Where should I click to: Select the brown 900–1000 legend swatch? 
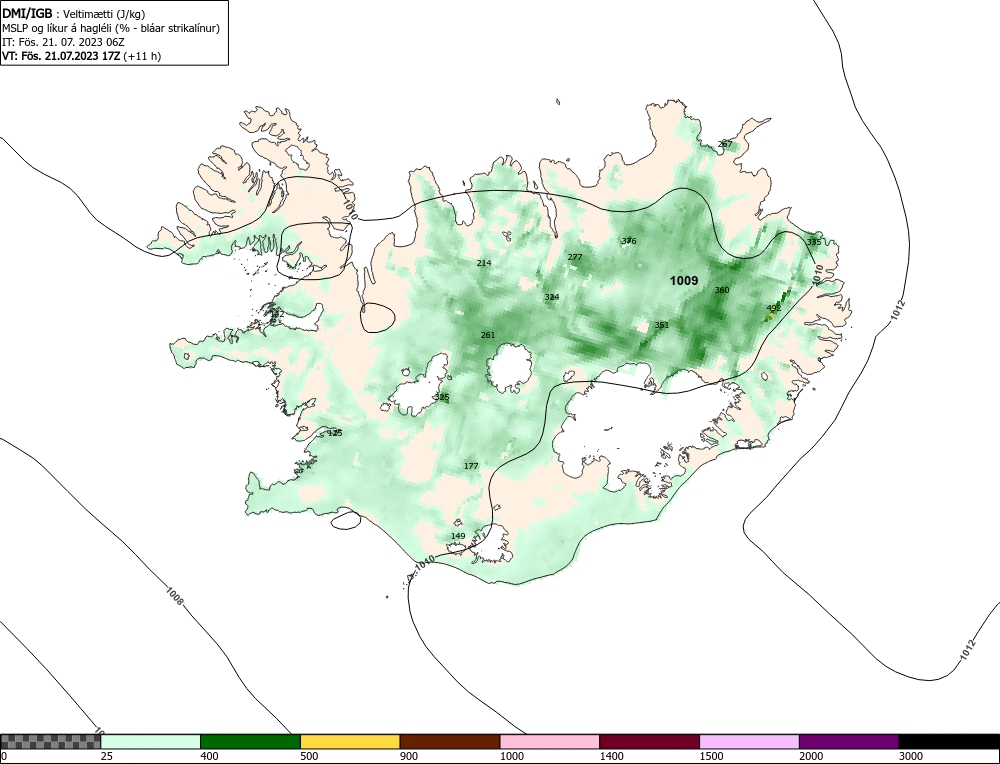450,741
